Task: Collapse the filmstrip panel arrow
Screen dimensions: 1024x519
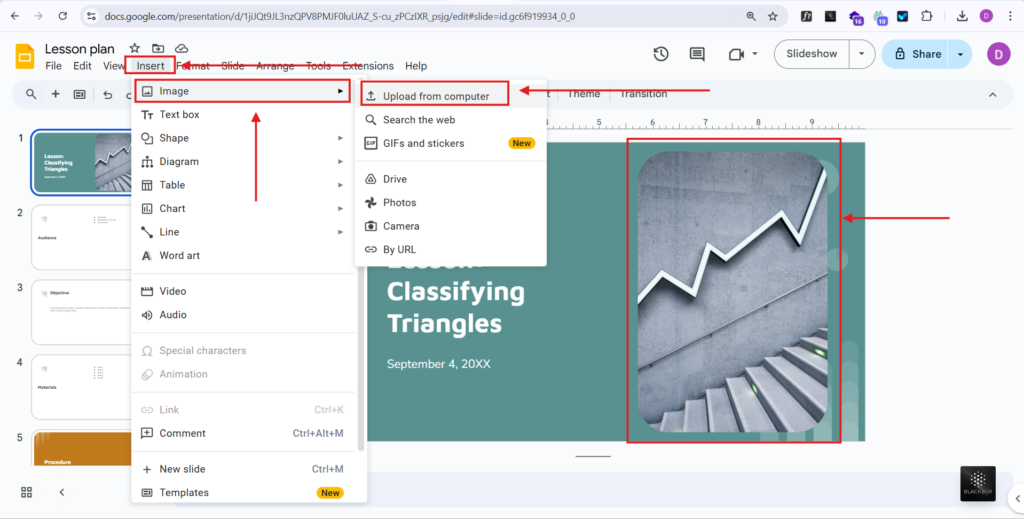Action: 62,492
